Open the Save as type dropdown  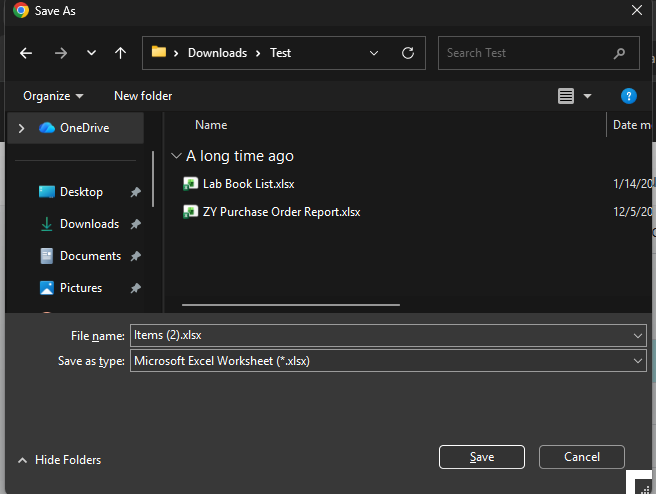pyautogui.click(x=638, y=361)
